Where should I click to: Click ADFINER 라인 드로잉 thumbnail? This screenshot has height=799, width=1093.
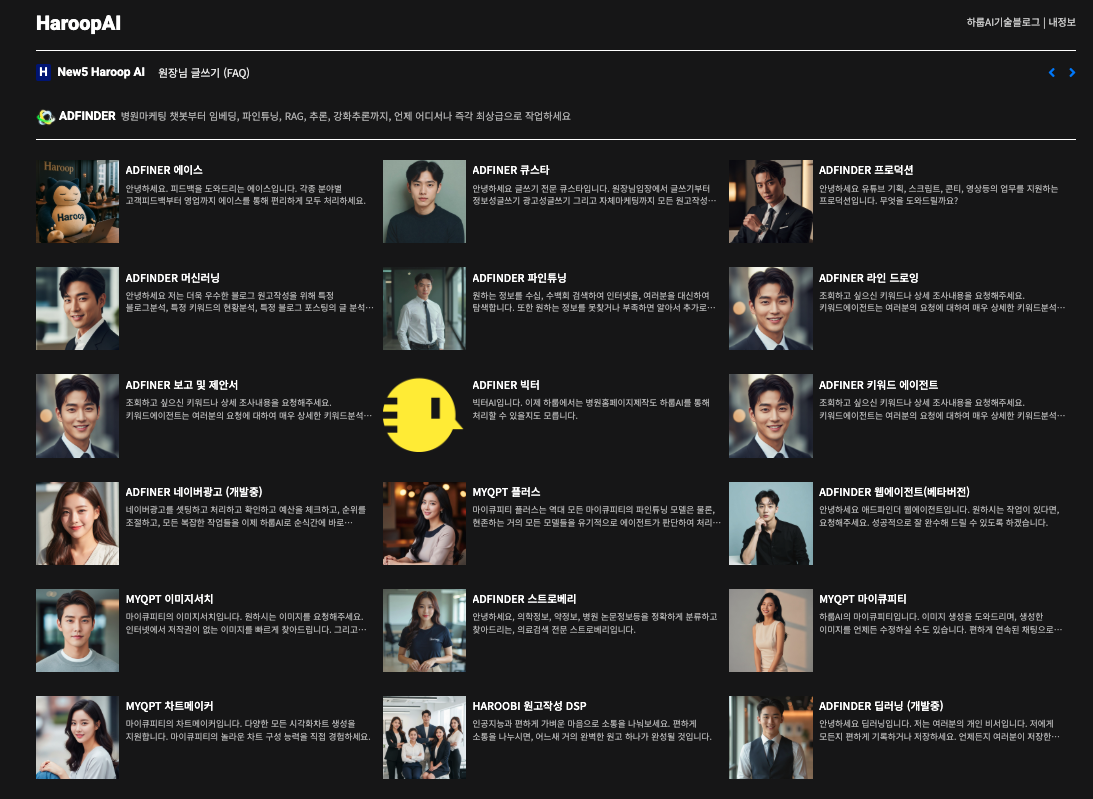point(771,308)
